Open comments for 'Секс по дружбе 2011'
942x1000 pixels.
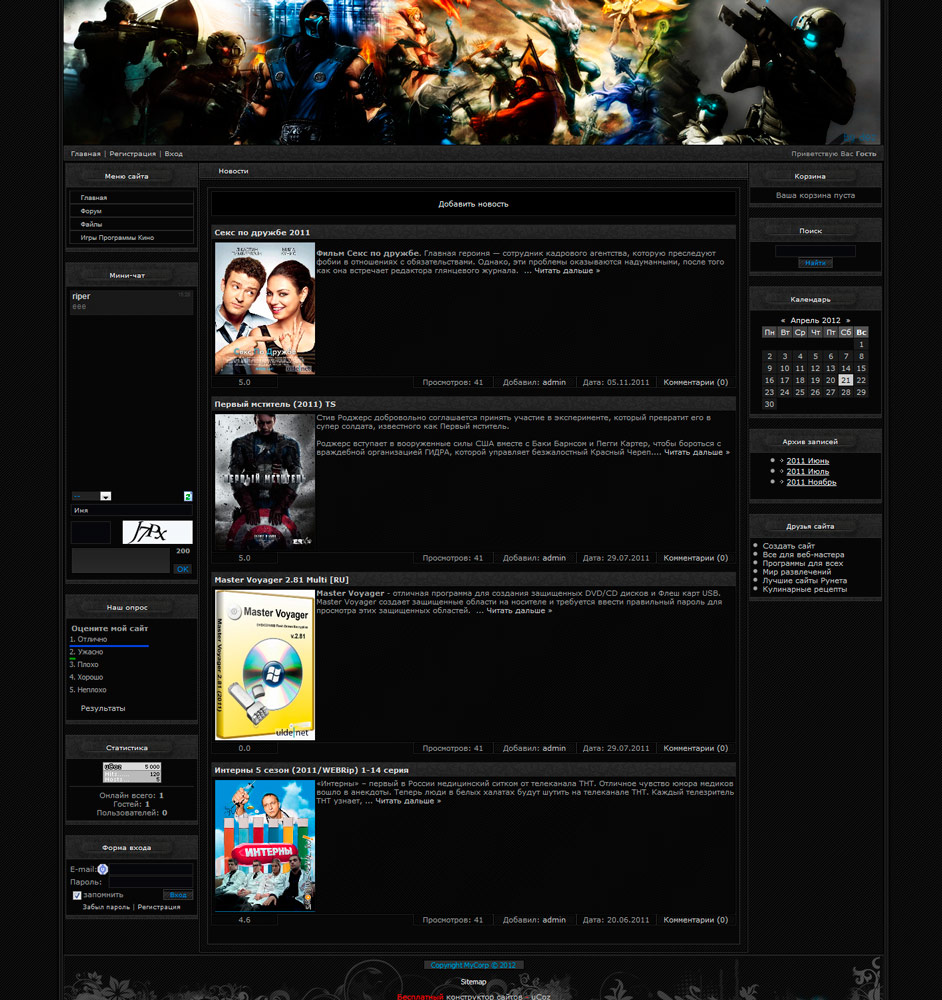coord(695,383)
